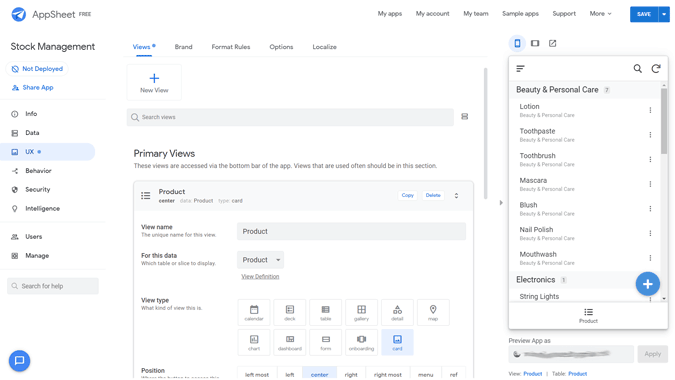675x380 pixels.
Task: Click the preview list vertical scrollbar
Action: point(664,120)
